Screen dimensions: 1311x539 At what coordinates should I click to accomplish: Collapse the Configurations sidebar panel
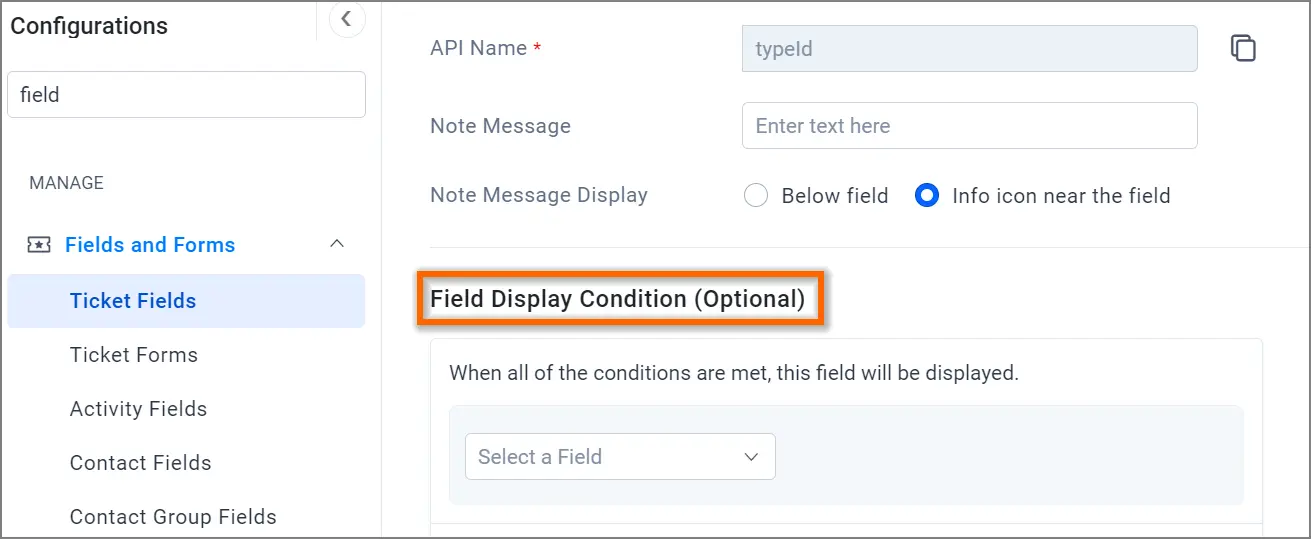click(x=346, y=18)
